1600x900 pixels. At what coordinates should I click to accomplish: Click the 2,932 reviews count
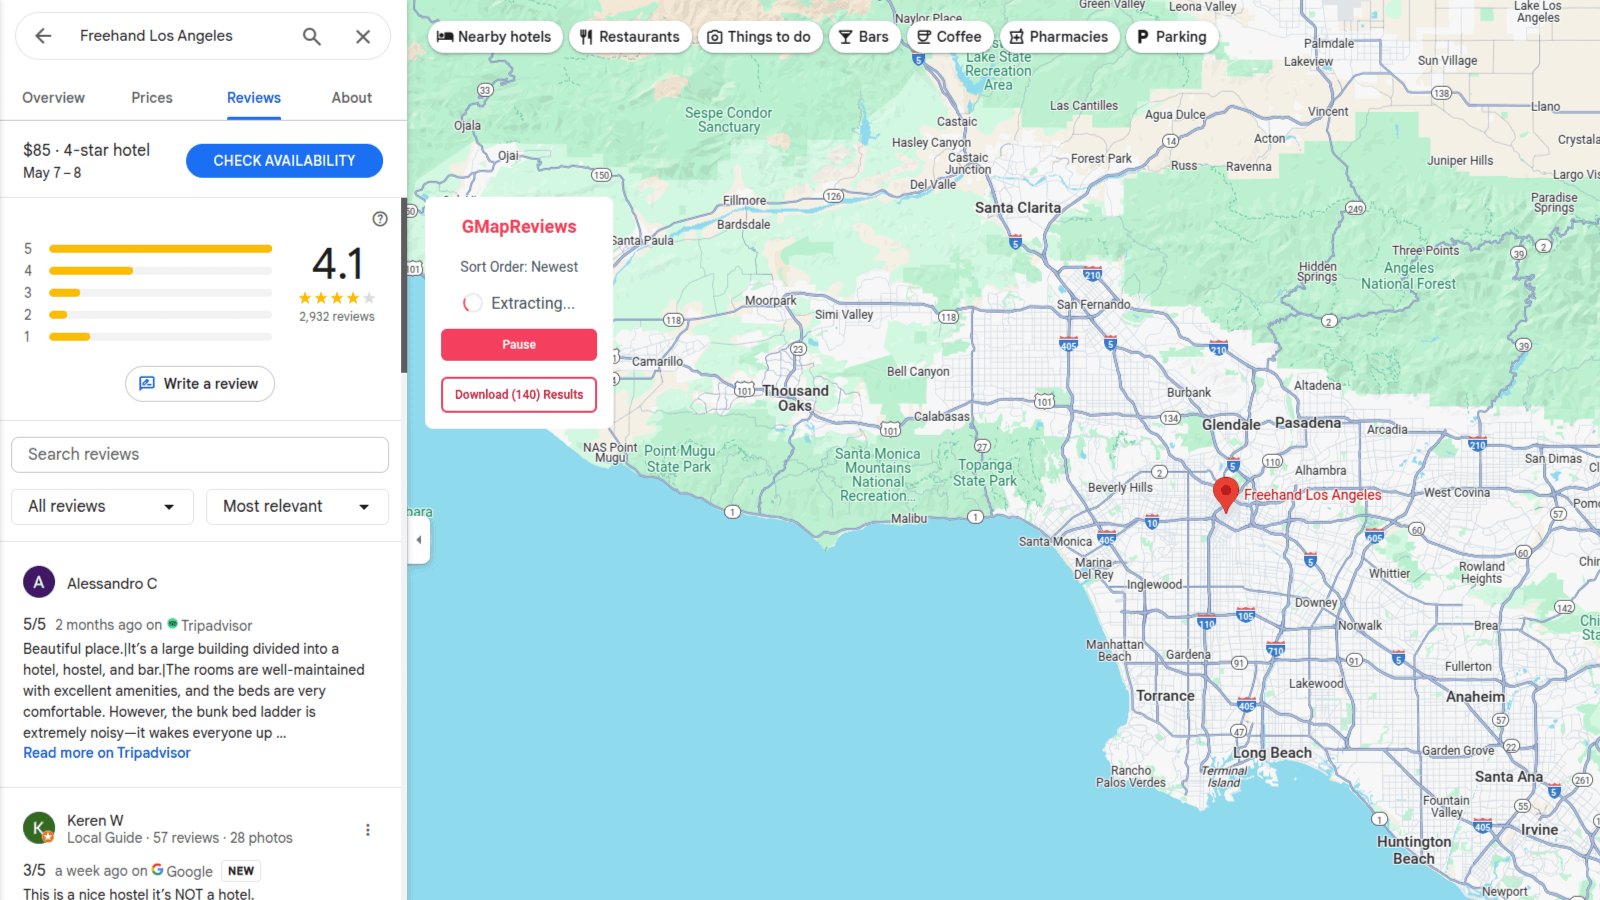[x=337, y=317]
